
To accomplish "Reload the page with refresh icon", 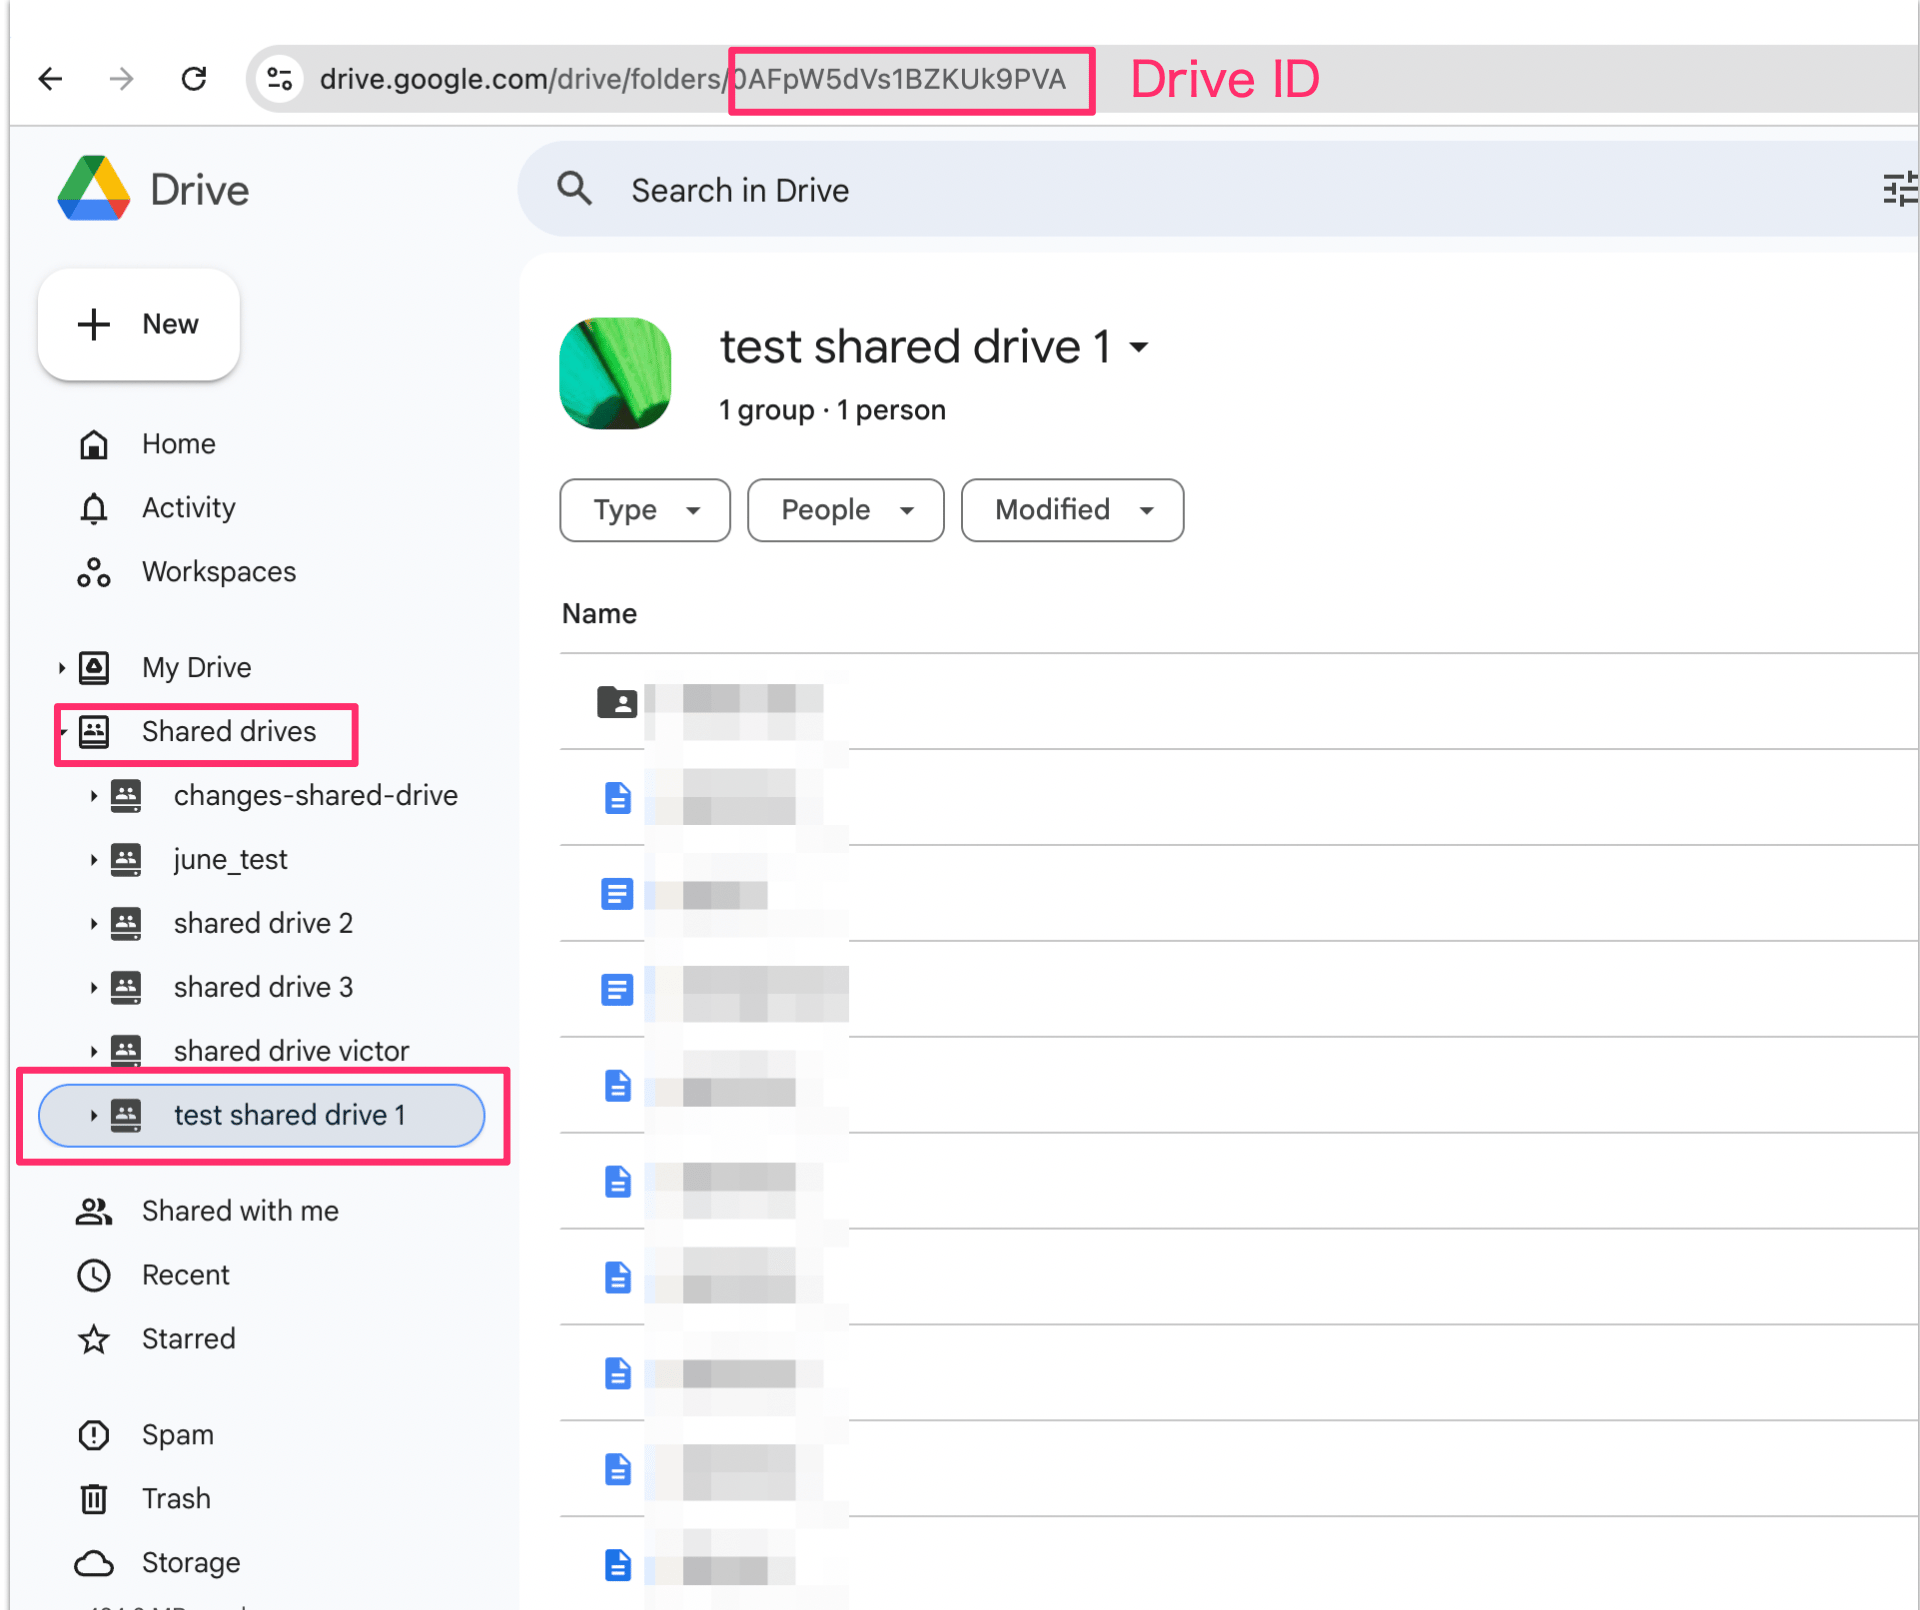I will [194, 78].
